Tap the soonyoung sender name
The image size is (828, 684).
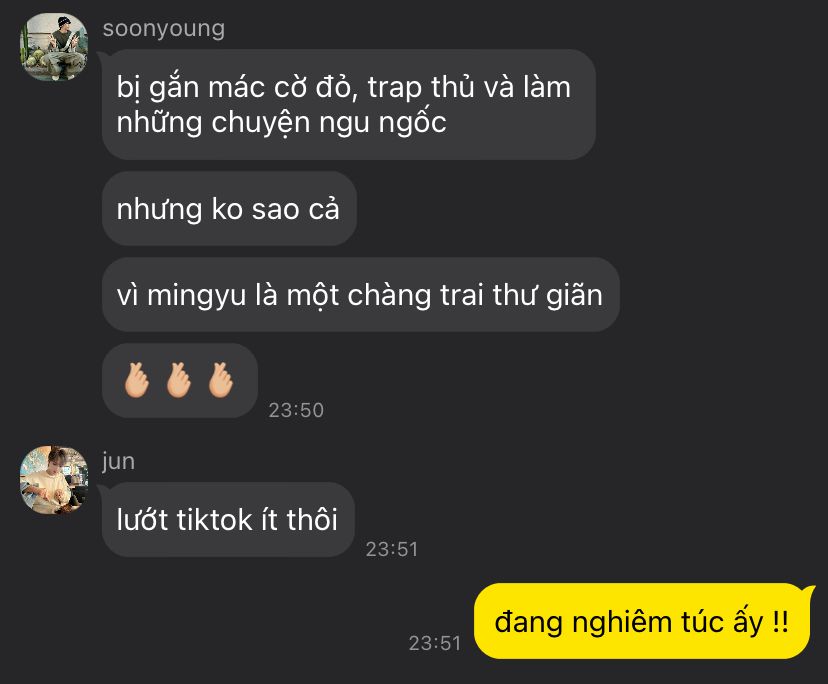coord(164,29)
